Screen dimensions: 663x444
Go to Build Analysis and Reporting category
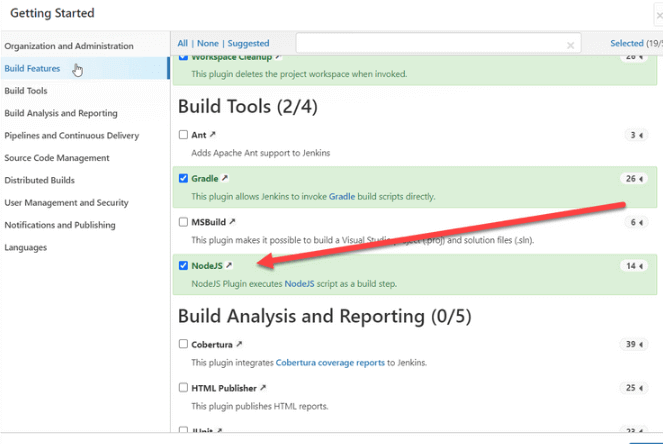point(61,113)
